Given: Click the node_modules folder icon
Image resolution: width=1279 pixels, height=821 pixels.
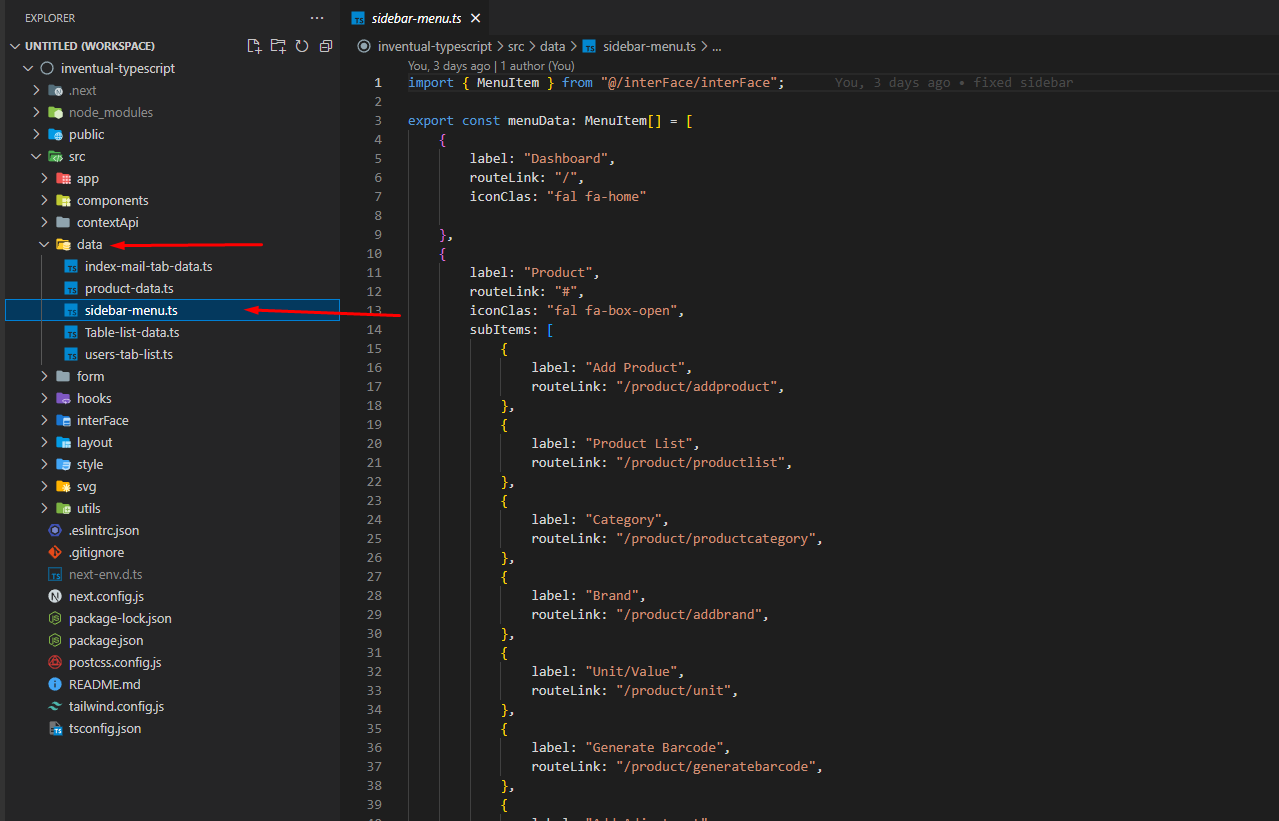Looking at the screenshot, I should (55, 112).
